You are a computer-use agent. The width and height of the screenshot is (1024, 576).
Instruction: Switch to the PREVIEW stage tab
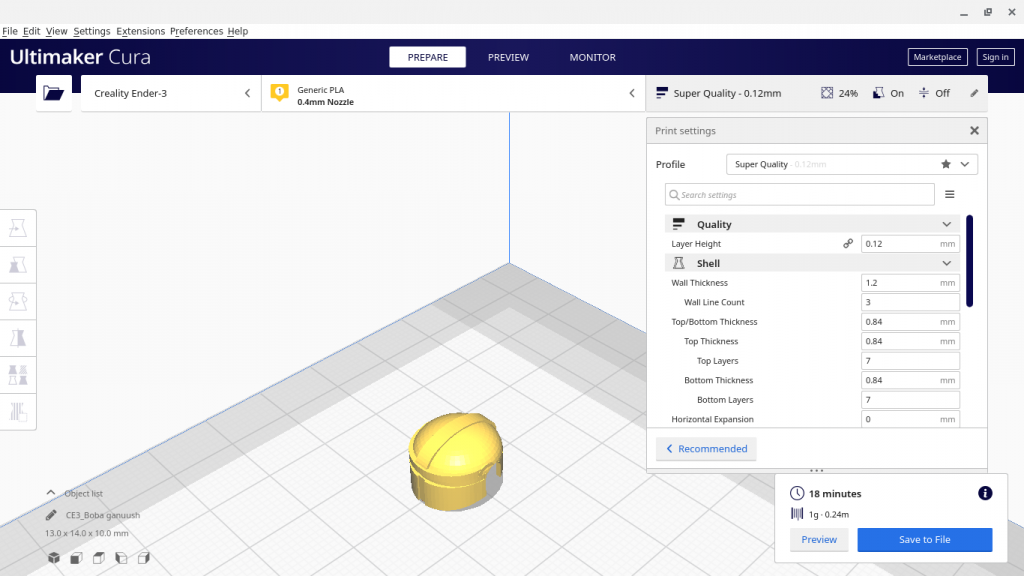(508, 57)
